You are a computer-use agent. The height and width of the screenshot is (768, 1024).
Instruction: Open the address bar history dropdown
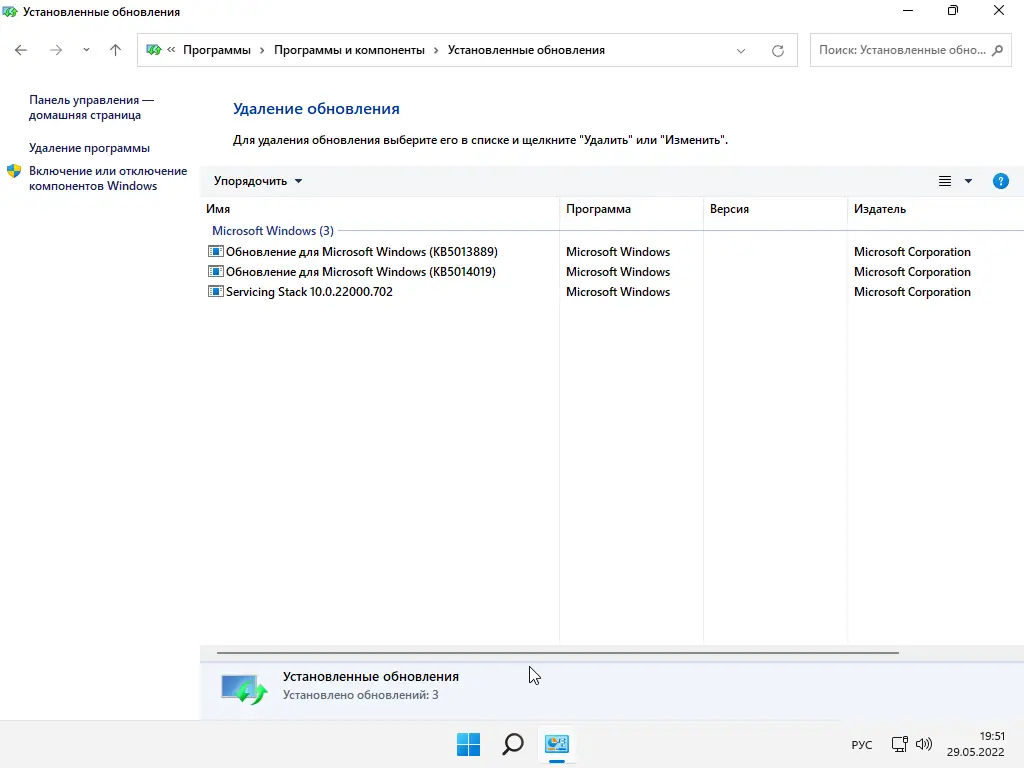point(740,49)
